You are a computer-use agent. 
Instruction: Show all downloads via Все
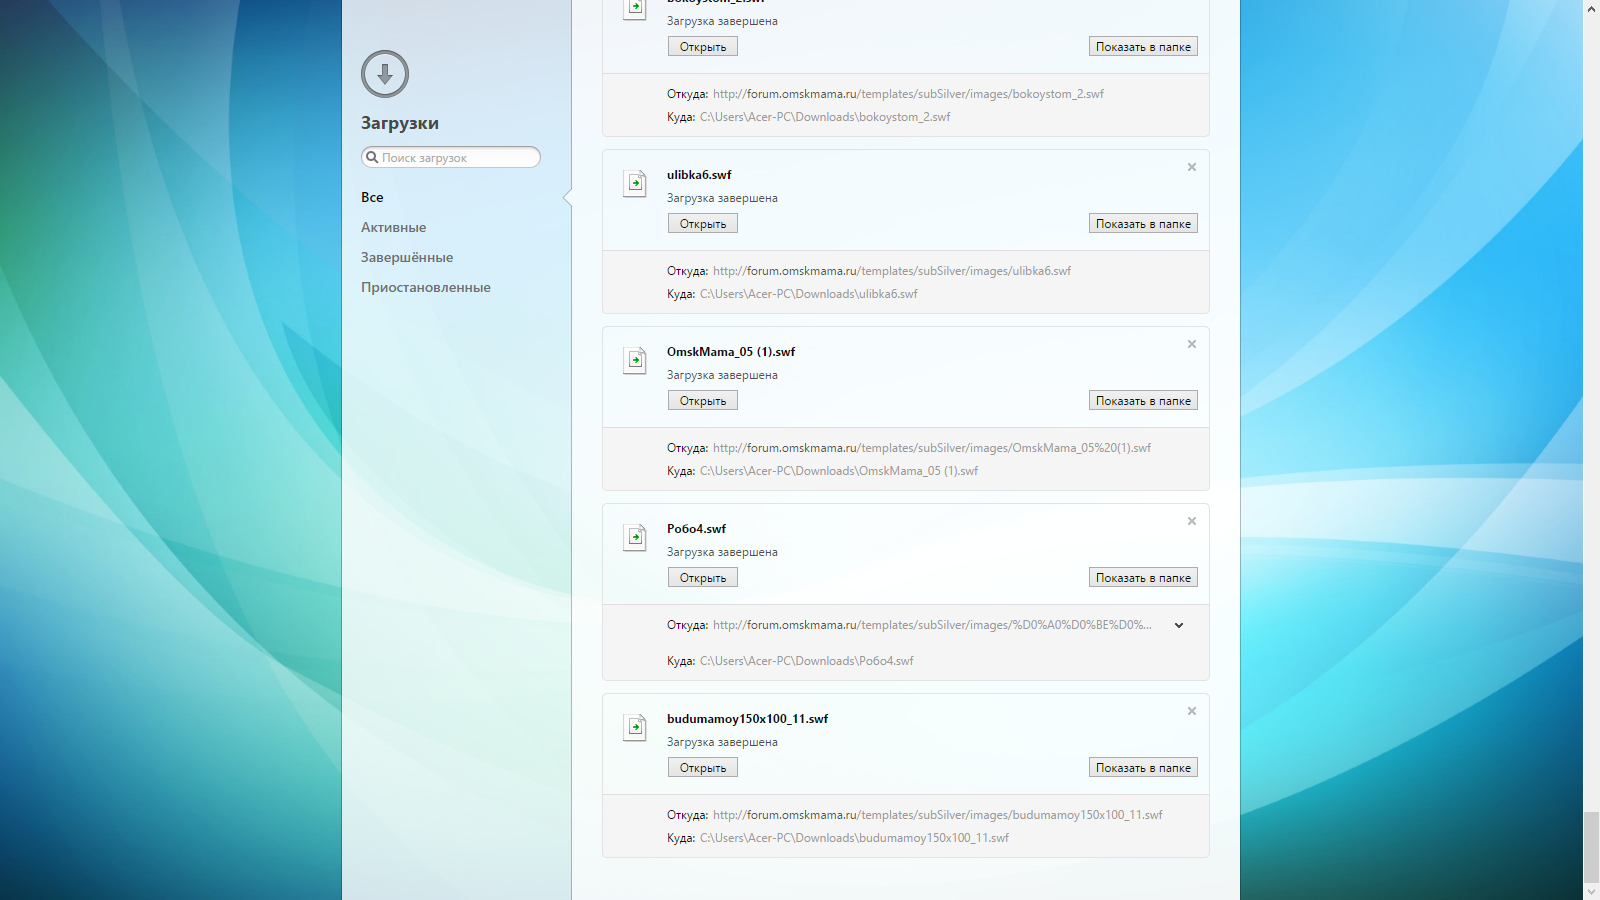point(372,197)
